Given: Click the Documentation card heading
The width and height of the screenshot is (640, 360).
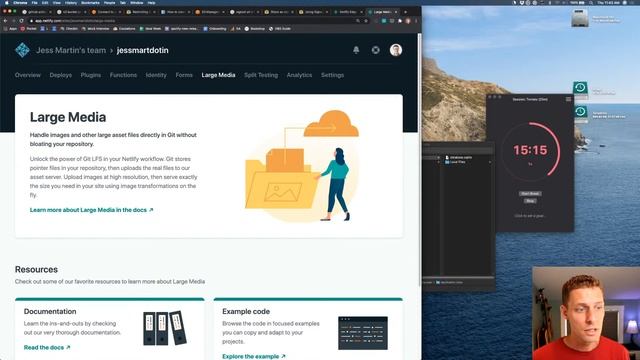Looking at the screenshot, I should [50, 311].
